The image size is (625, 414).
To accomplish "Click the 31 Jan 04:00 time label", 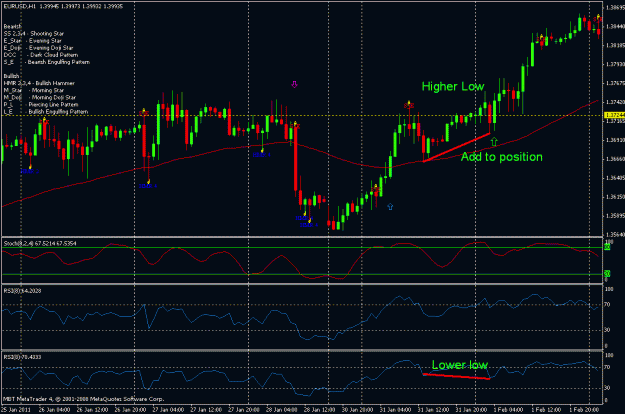I will point(395,410).
